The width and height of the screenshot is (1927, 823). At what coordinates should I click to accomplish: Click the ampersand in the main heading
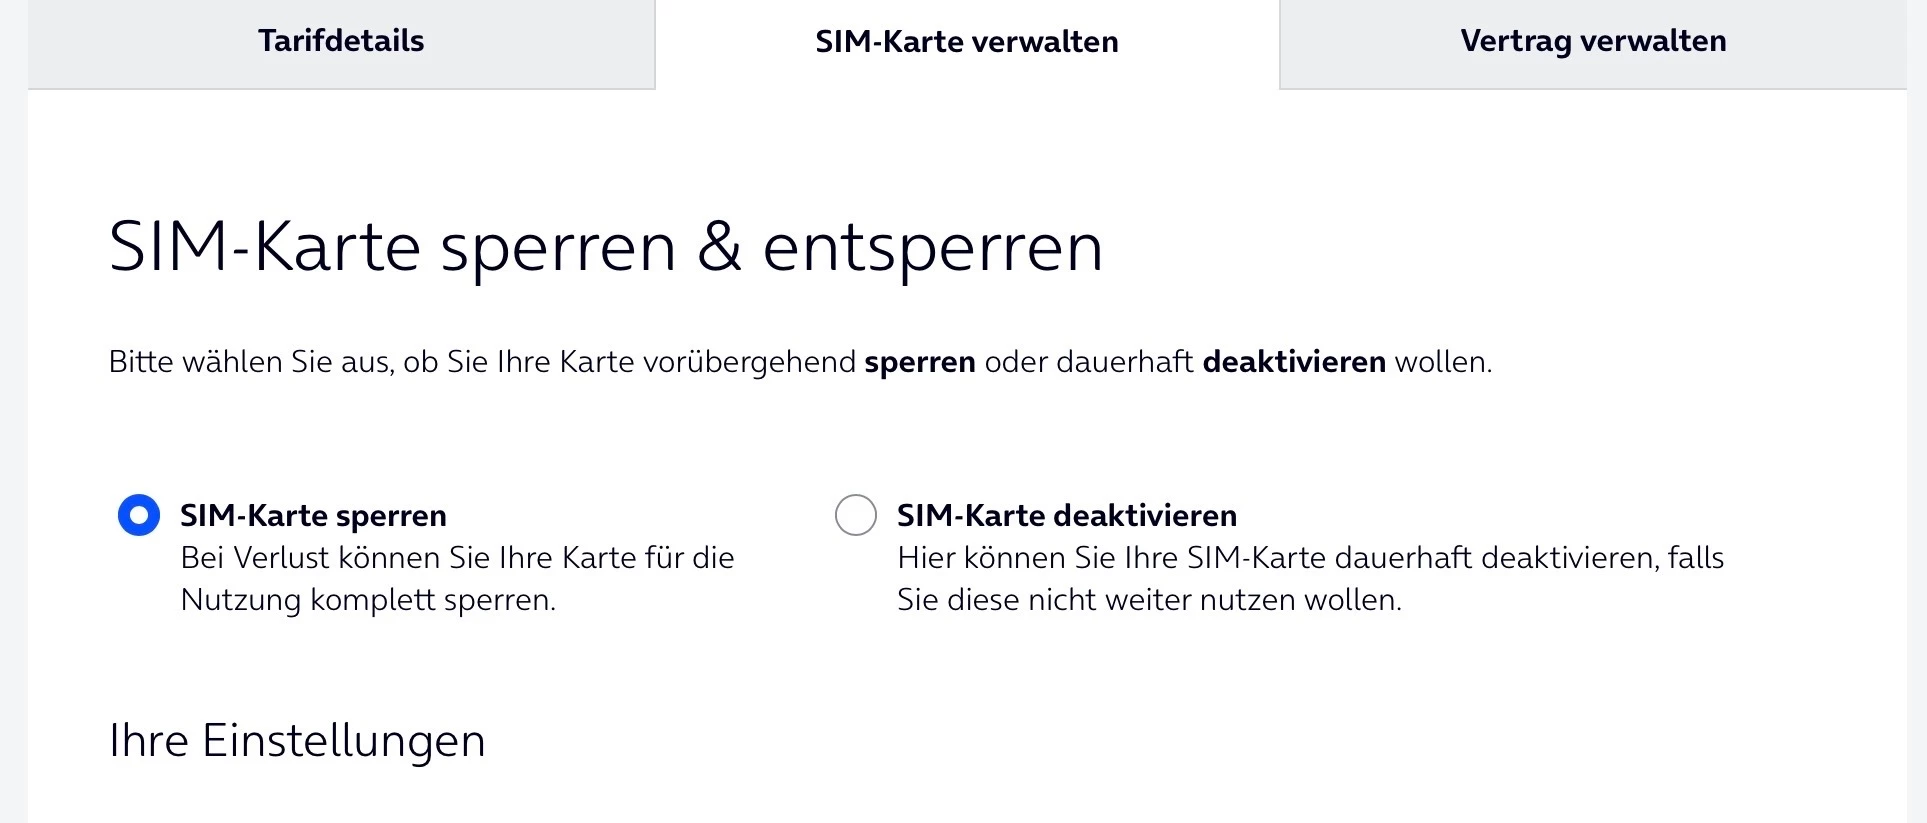[x=719, y=247]
